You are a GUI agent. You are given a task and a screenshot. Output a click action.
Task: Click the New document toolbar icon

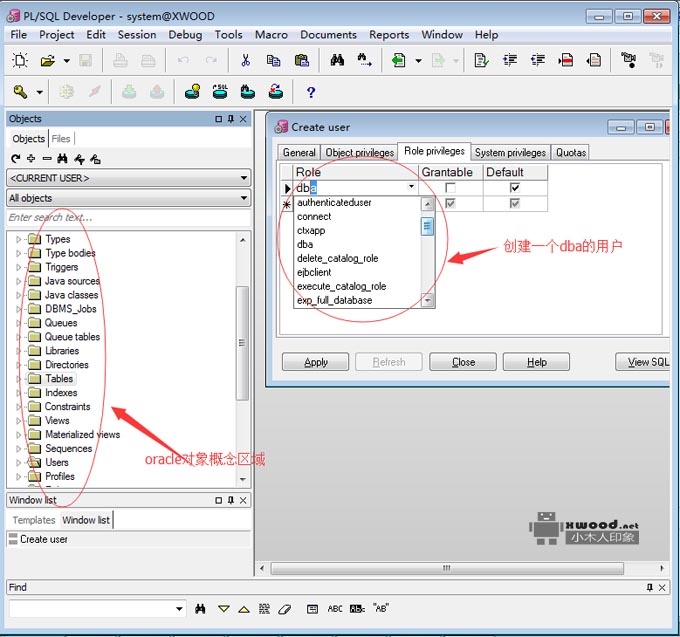(x=20, y=60)
